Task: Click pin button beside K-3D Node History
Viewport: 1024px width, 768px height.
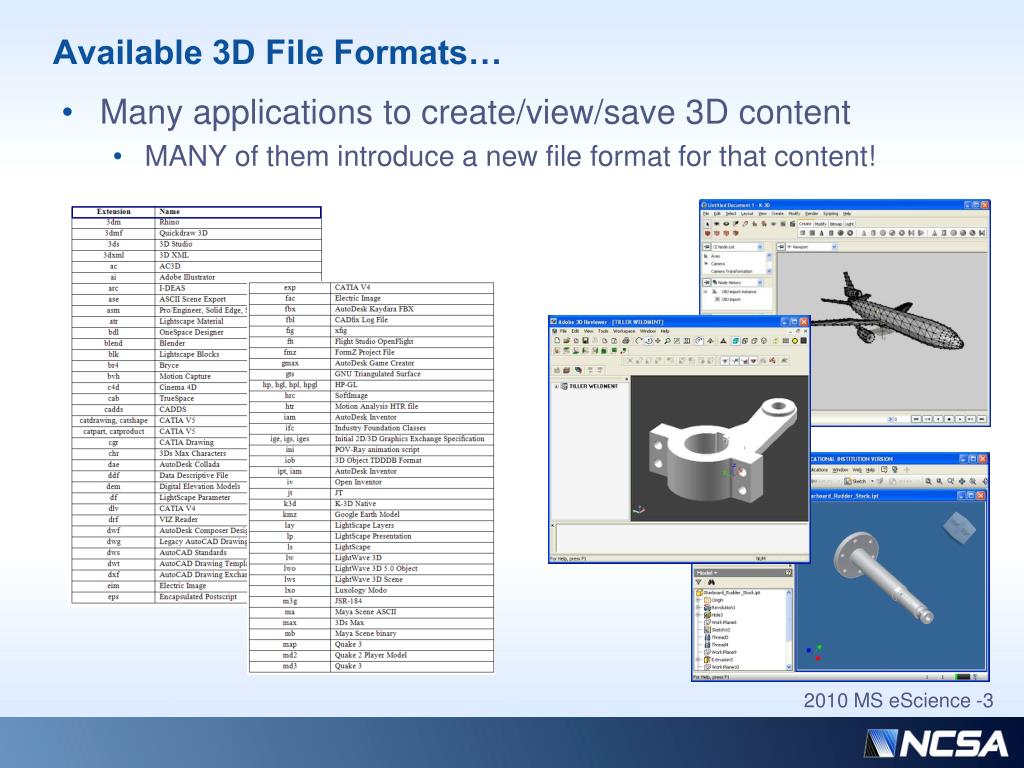Action: click(x=707, y=282)
